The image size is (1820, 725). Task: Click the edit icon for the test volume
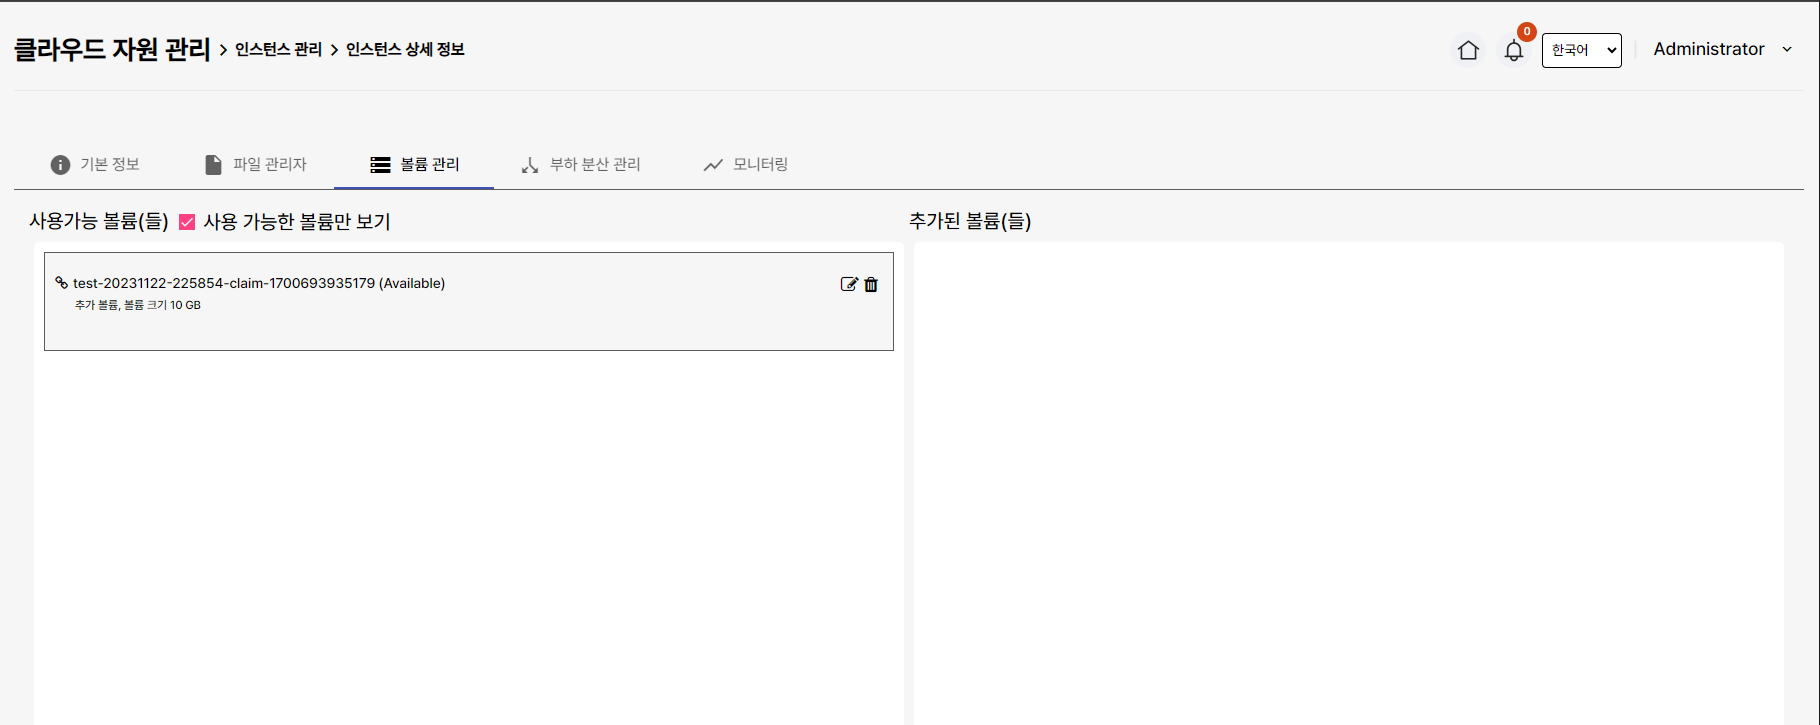[x=849, y=284]
